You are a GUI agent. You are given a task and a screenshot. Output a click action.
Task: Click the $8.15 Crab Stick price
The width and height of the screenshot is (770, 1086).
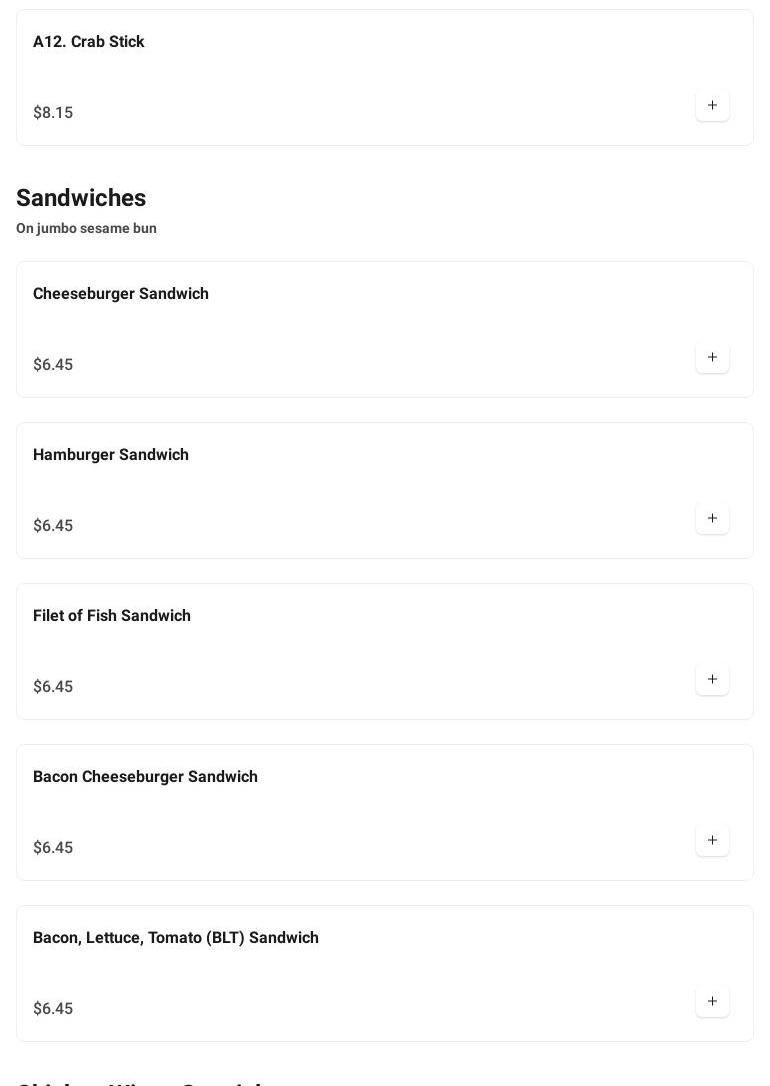pos(53,113)
